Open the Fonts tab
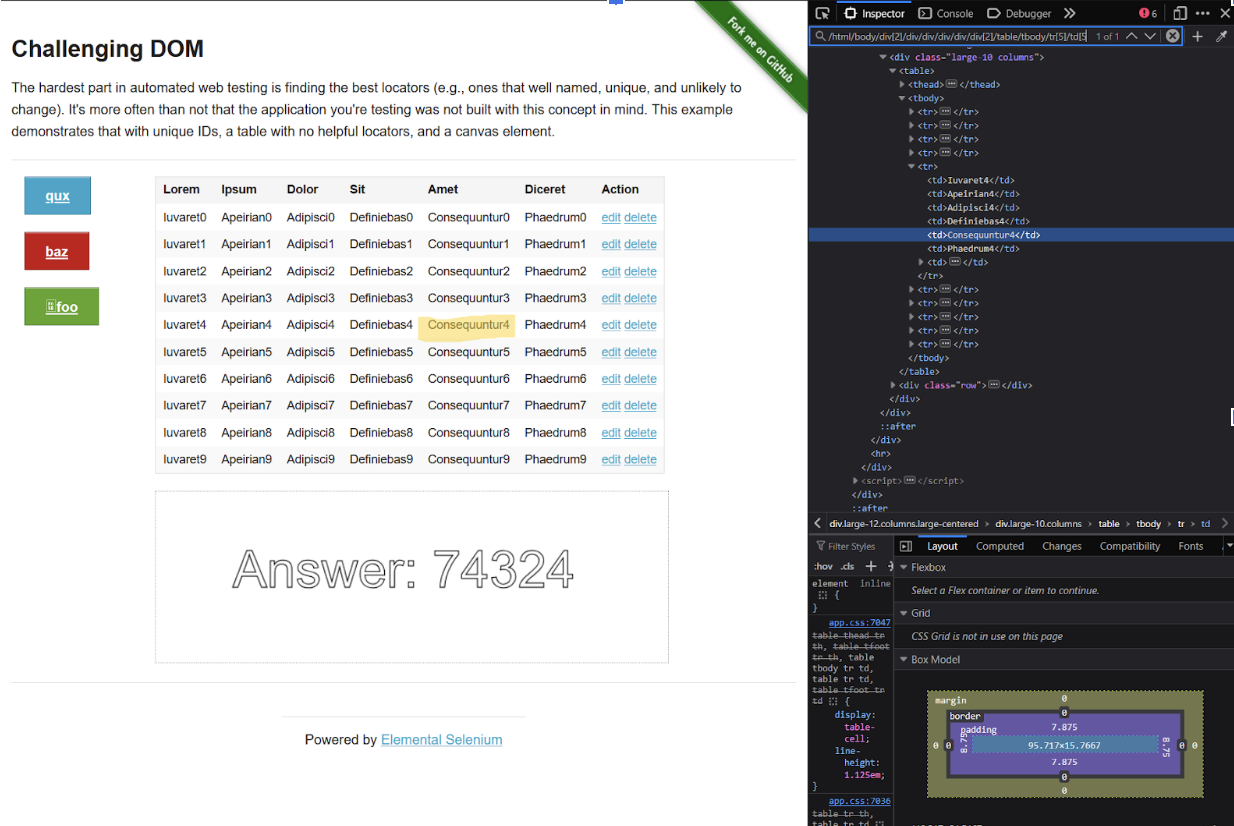The image size is (1234, 826). click(1191, 546)
